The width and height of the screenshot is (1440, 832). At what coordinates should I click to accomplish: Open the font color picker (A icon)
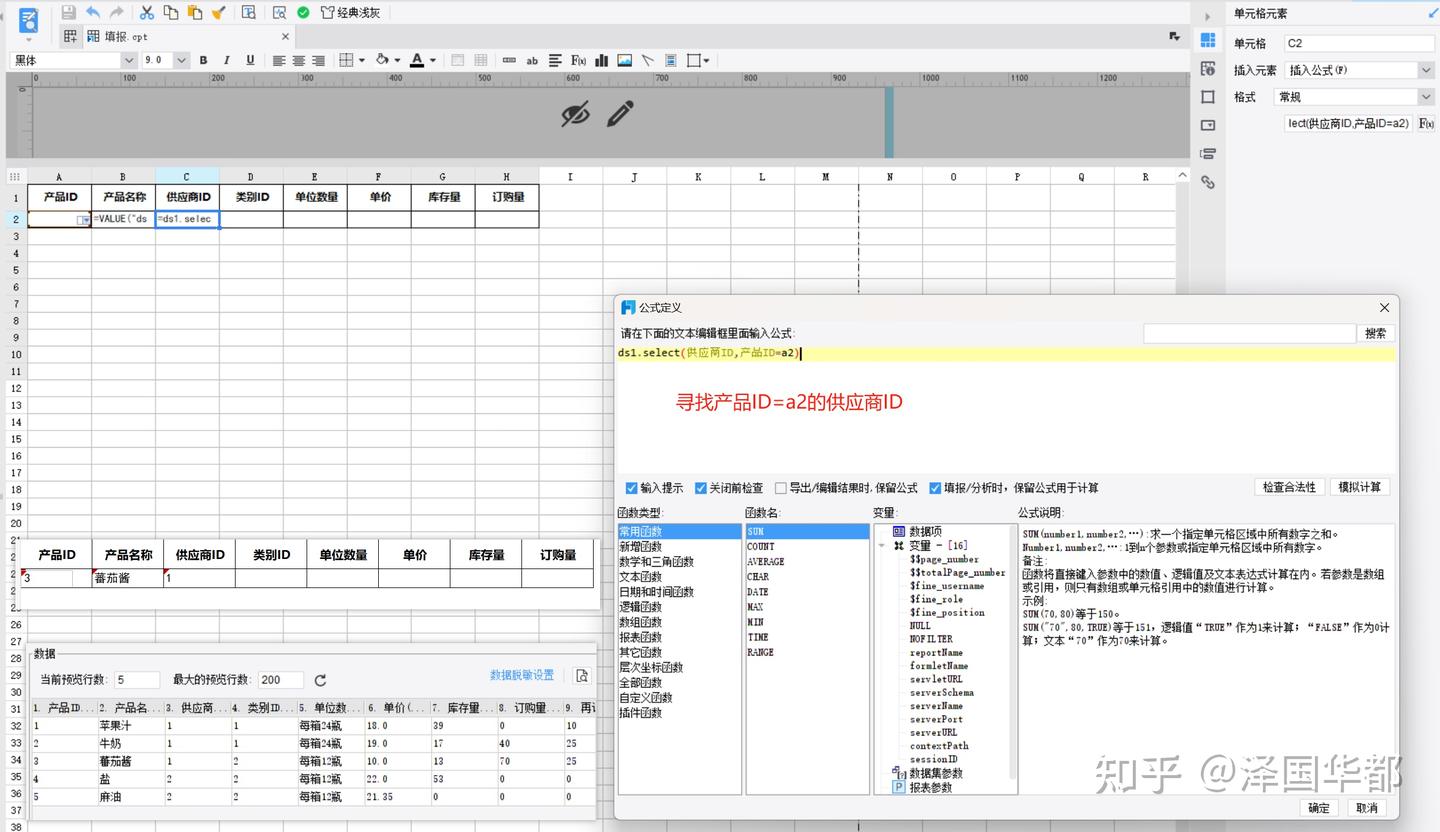coord(417,60)
